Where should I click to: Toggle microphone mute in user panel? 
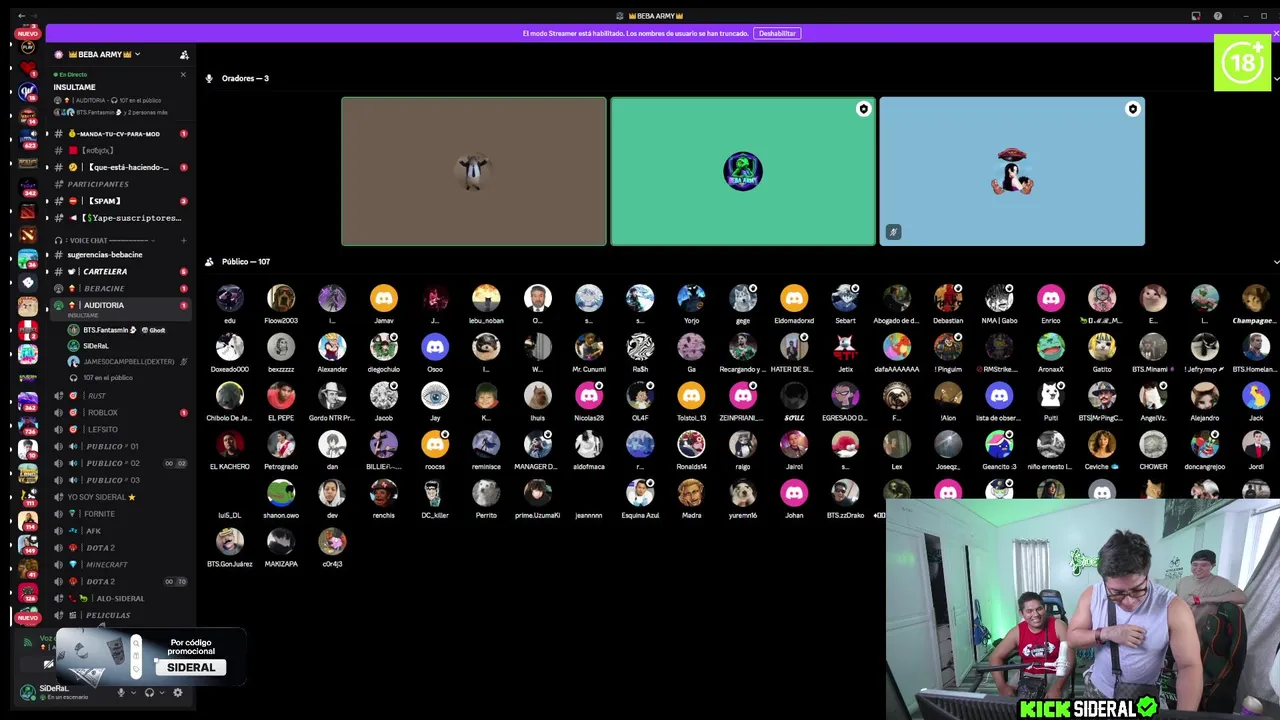coord(121,692)
